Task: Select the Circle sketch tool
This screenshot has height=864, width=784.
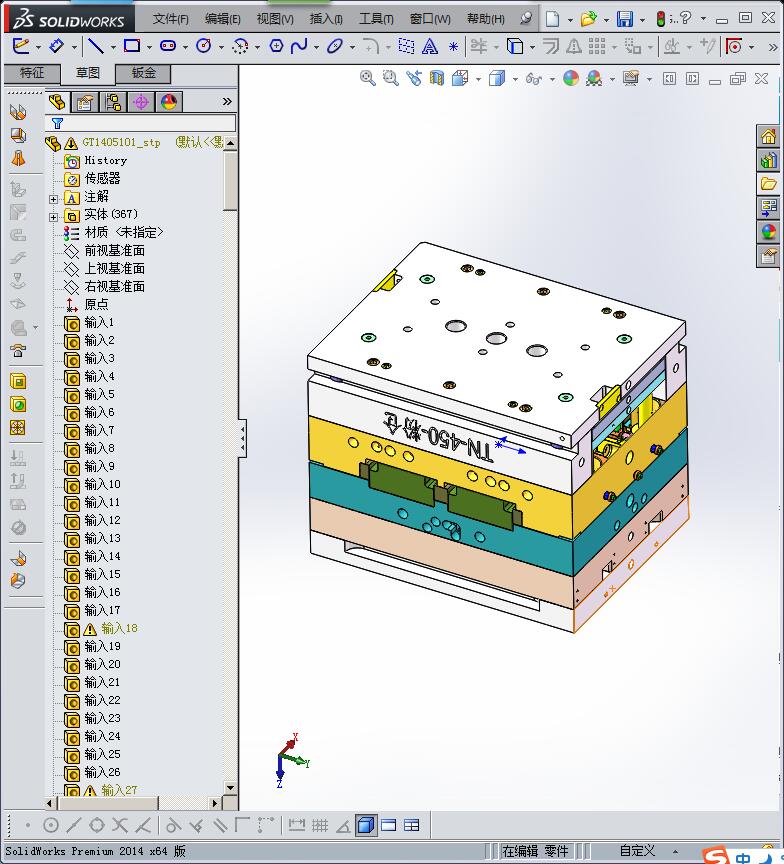Action: coord(204,46)
